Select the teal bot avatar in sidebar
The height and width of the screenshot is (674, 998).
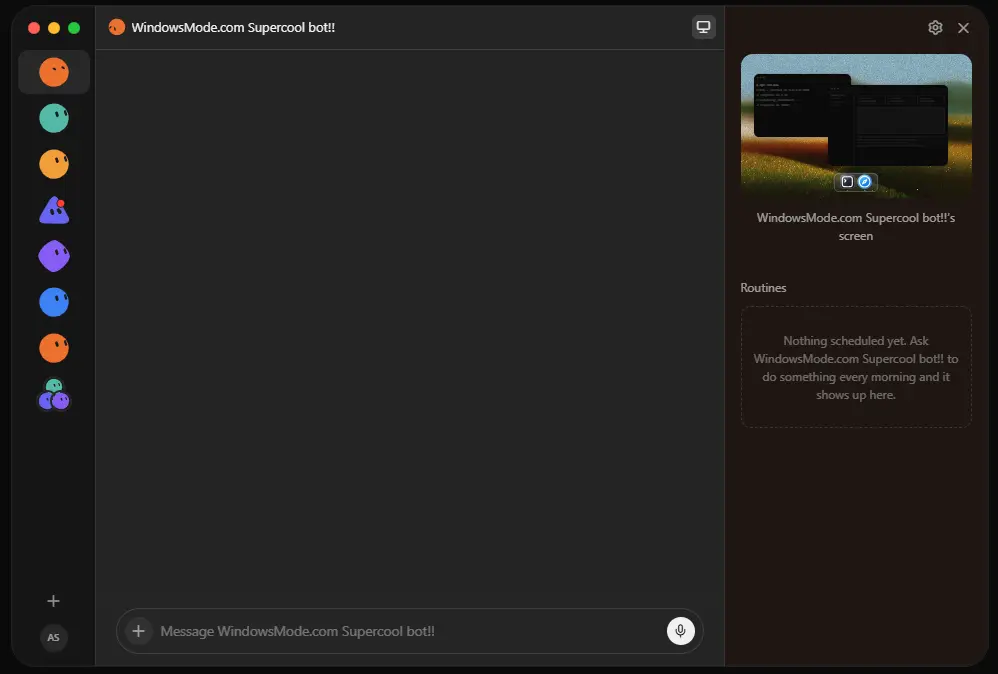tap(54, 118)
